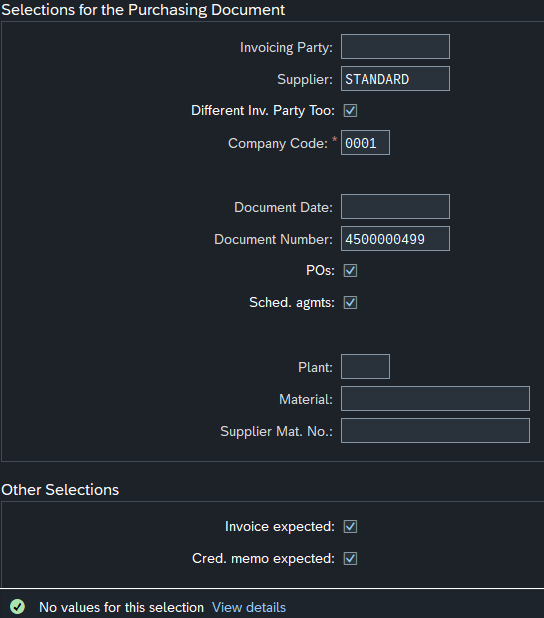Uncheck Cred. memo expected checkbox
Screen dimensions: 544x618
(350, 558)
